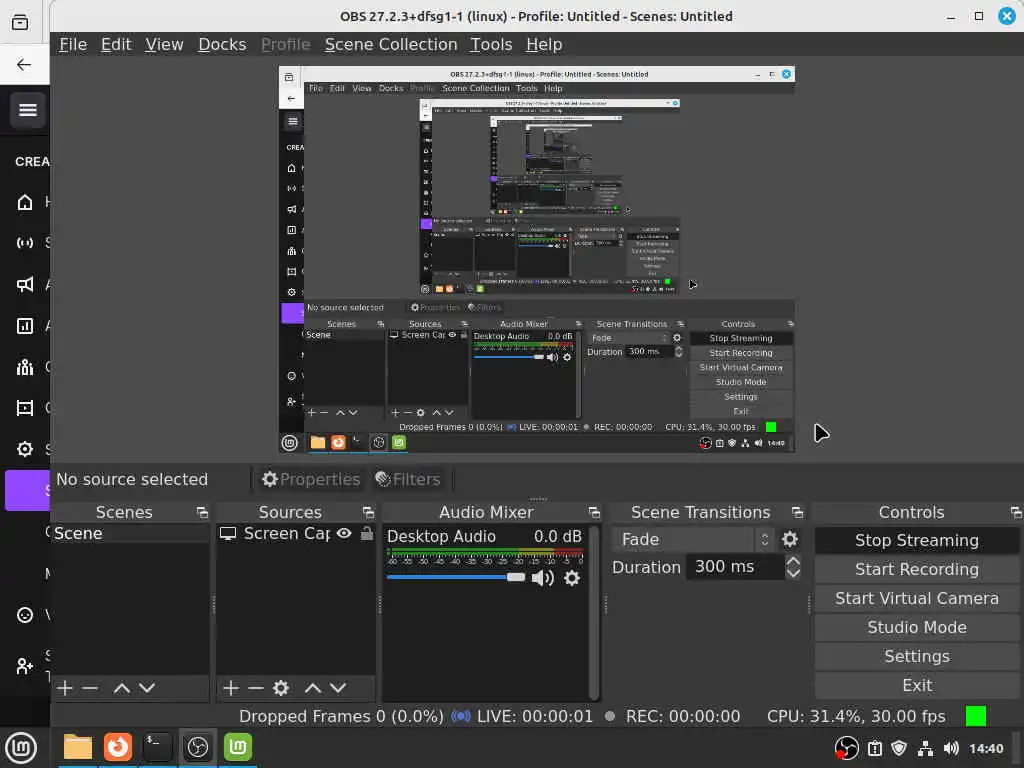This screenshot has width=1024, height=768.
Task: Click Stop Streaming button
Action: tap(916, 540)
